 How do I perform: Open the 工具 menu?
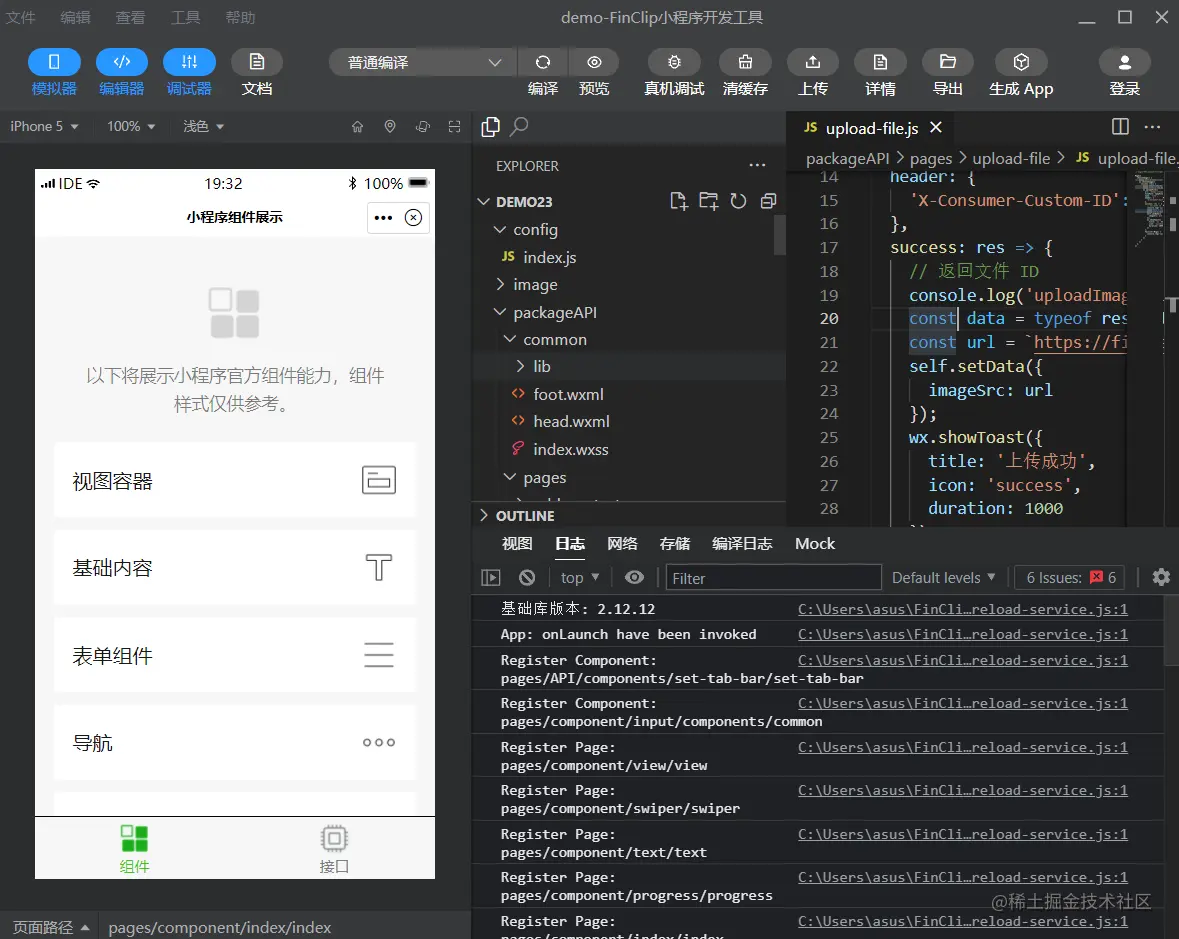(x=187, y=16)
